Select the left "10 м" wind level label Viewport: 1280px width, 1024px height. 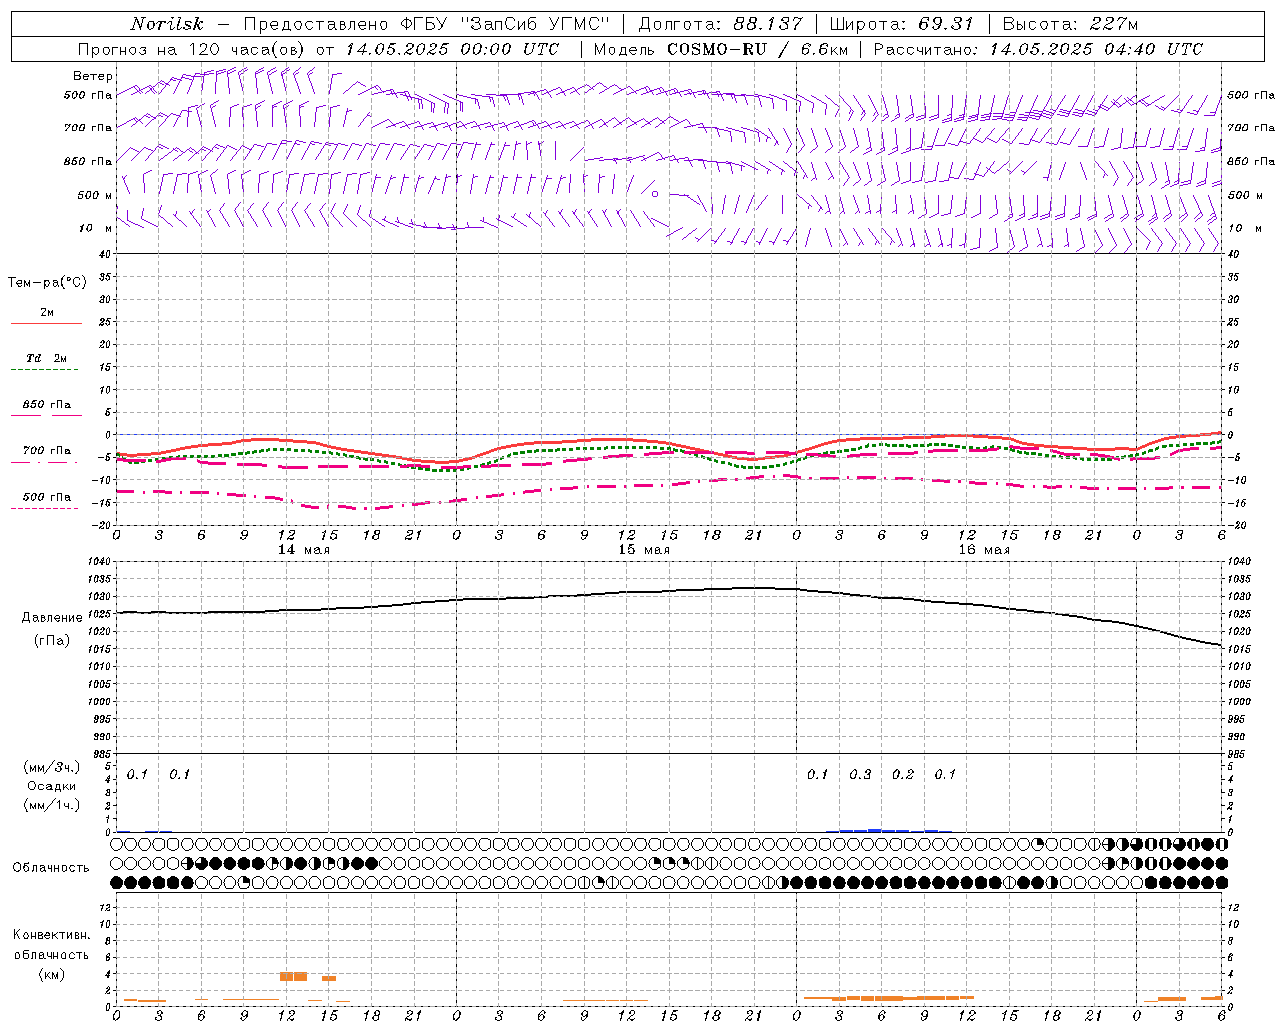(95, 228)
